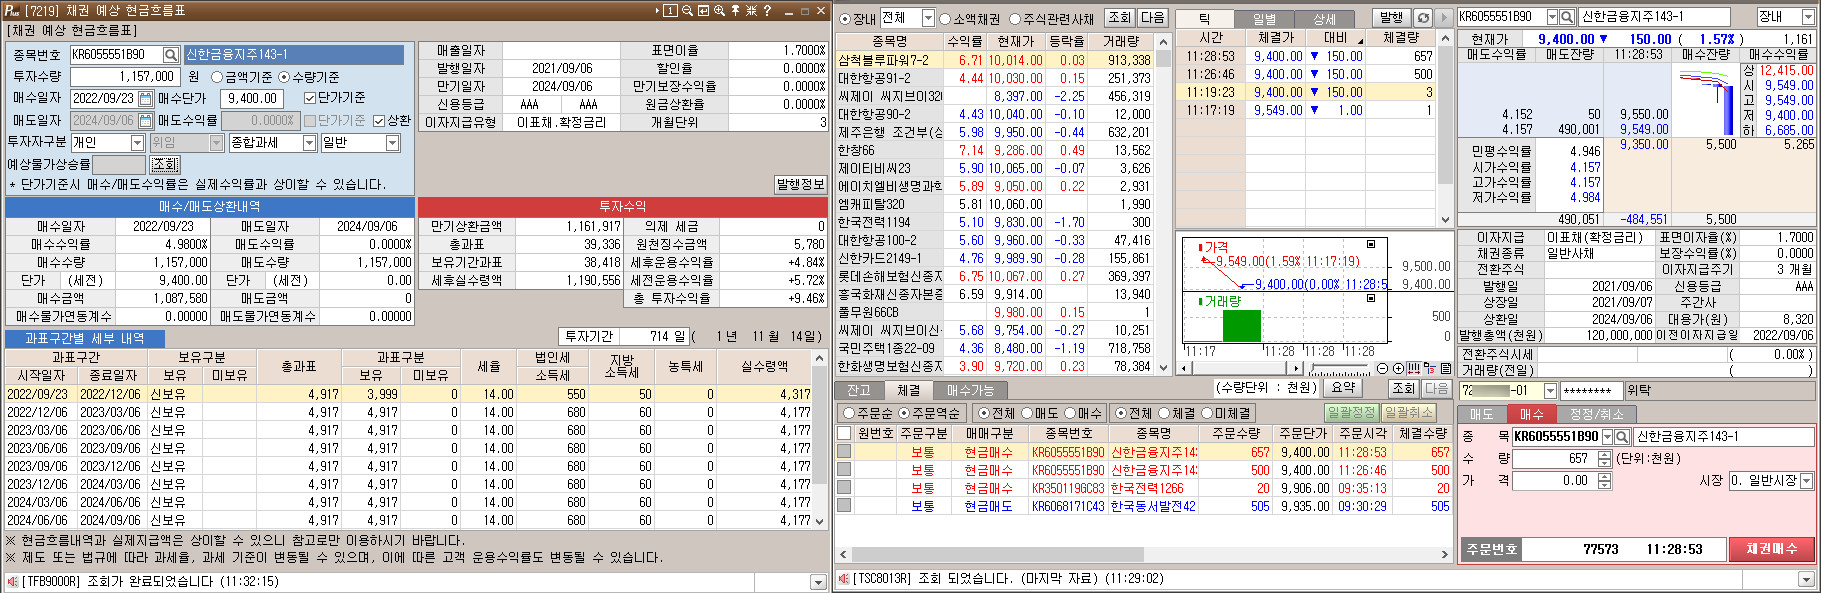This screenshot has width=1821, height=593.
Task: Click the 발행정보 button
Action: pos(800,184)
